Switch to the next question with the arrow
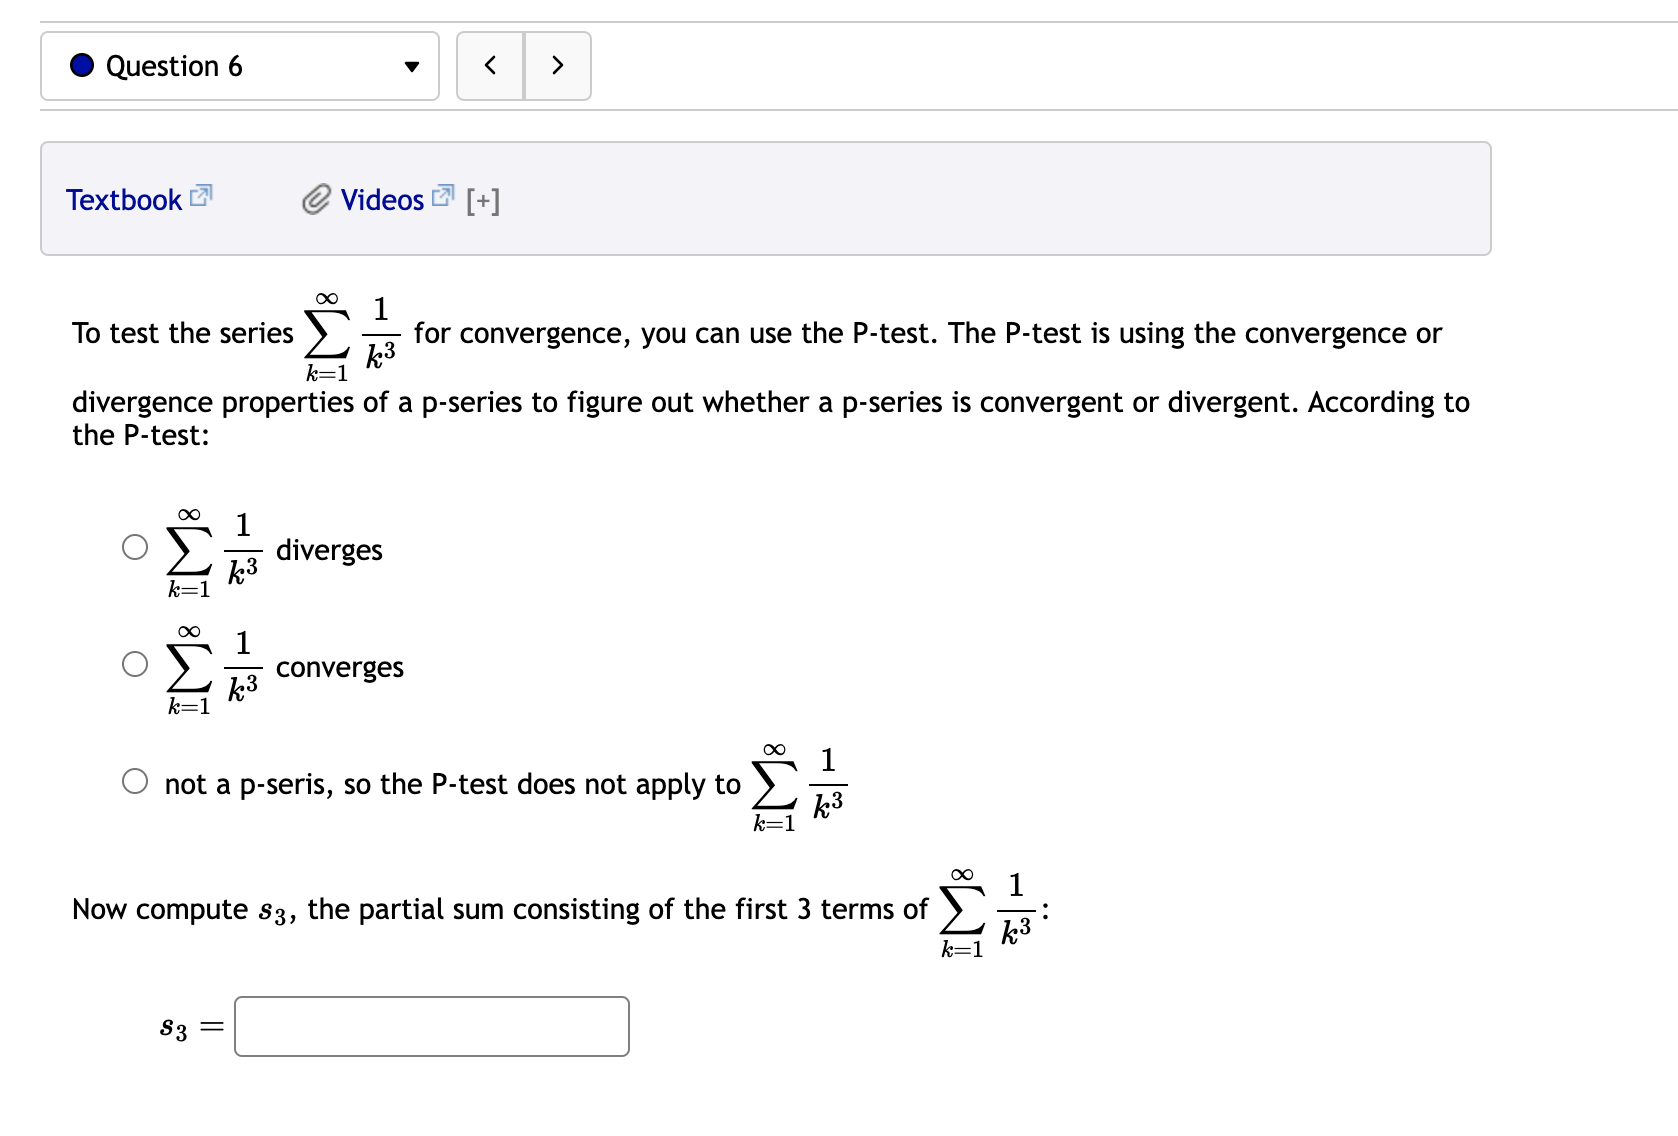1678x1136 pixels. pyautogui.click(x=558, y=65)
